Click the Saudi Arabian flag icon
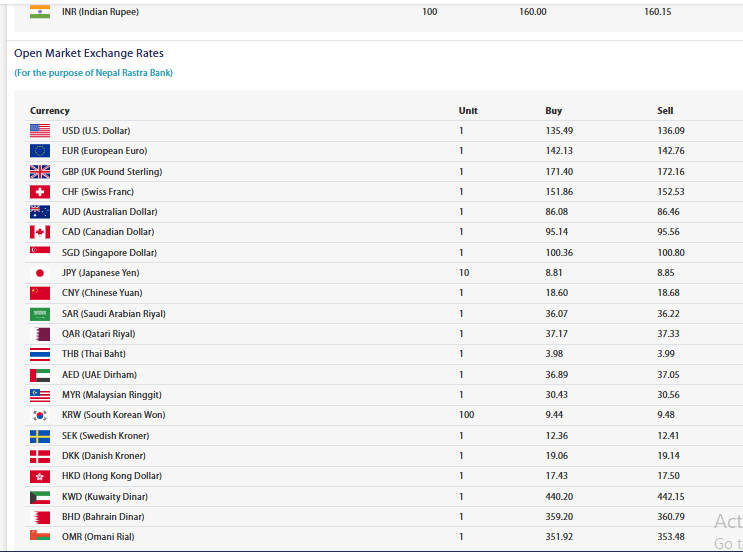Image resolution: width=743 pixels, height=552 pixels. pos(40,314)
